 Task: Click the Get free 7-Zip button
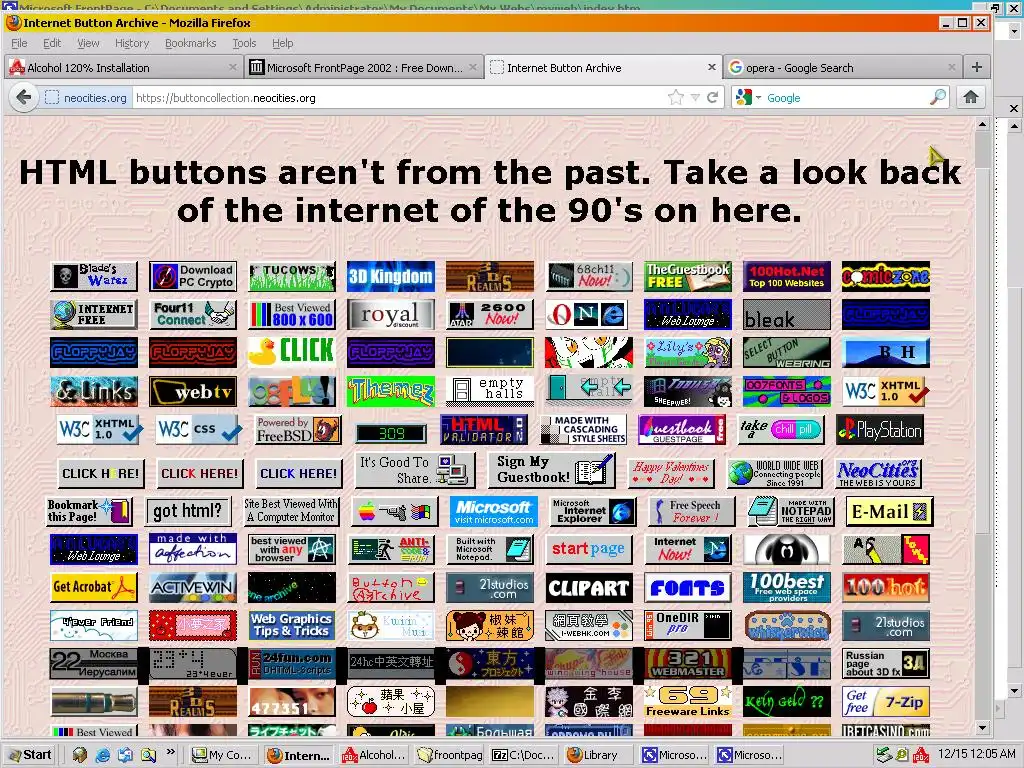tap(886, 701)
